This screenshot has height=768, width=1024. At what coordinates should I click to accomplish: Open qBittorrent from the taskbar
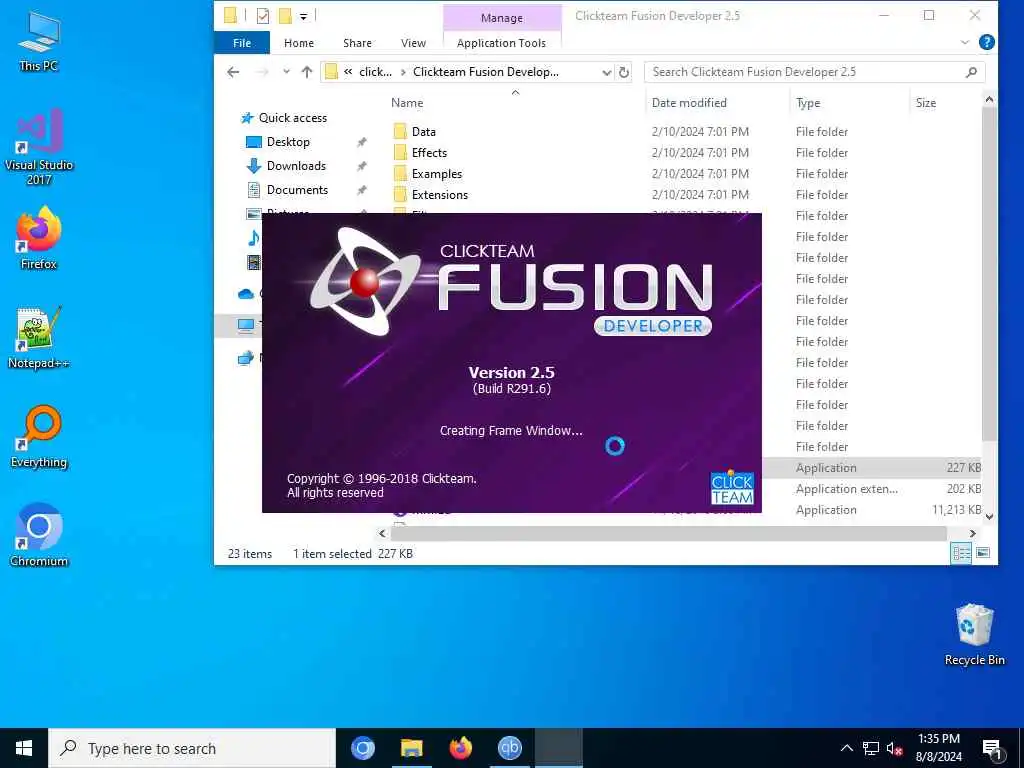[x=510, y=748]
